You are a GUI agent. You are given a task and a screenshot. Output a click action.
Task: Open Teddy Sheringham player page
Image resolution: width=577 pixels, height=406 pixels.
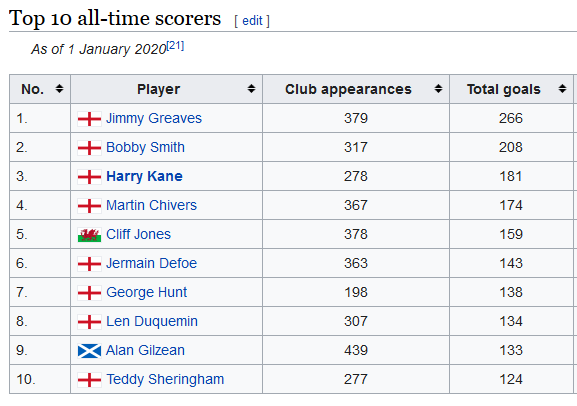165,379
